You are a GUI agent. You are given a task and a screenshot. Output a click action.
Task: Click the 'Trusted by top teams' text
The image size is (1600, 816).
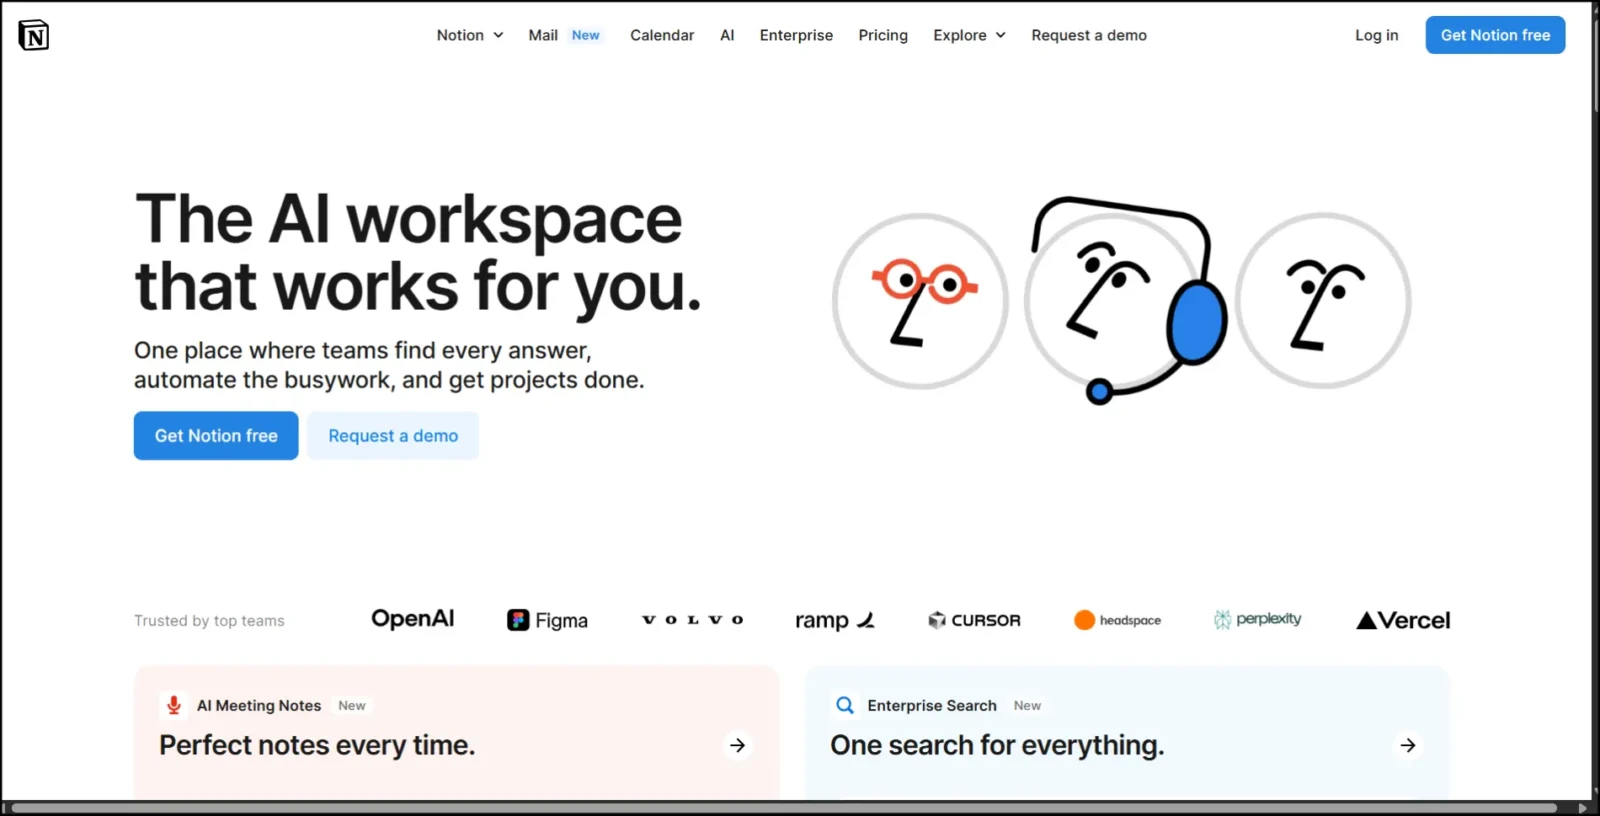tap(209, 620)
